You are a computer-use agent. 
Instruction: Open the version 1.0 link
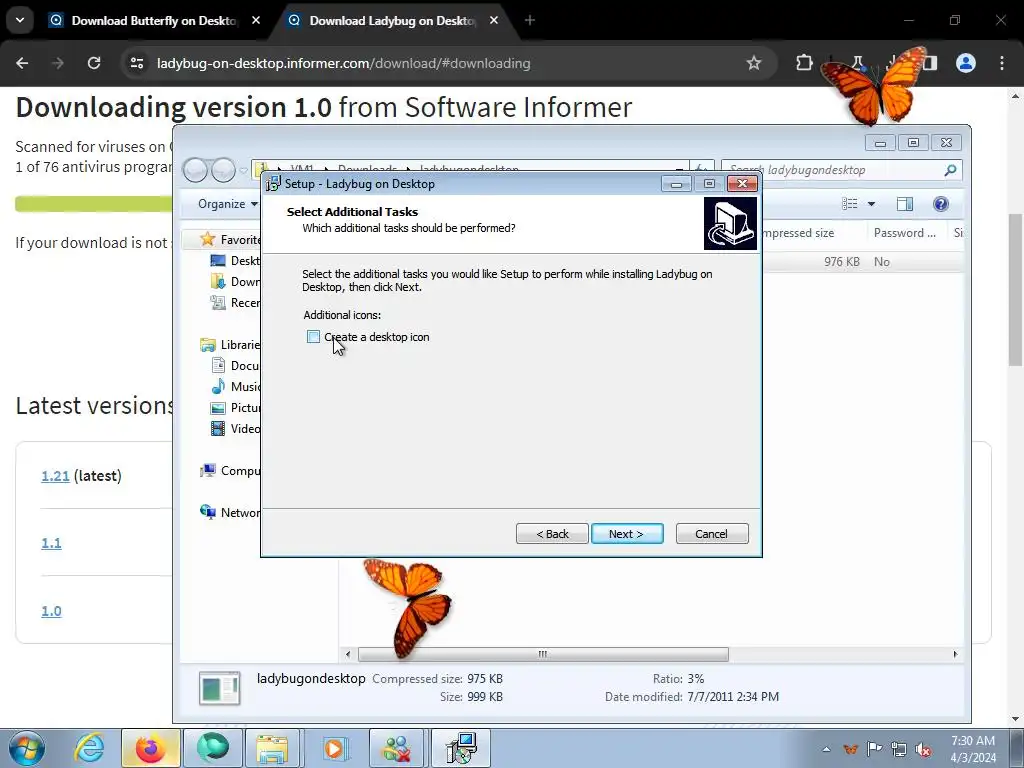point(51,611)
